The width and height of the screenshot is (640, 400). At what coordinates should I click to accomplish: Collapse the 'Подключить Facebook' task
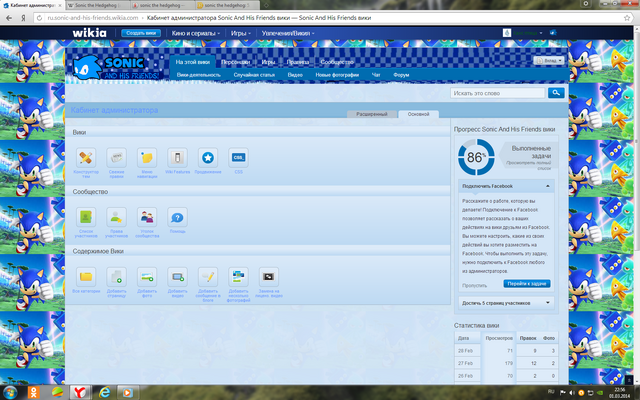click(547, 186)
